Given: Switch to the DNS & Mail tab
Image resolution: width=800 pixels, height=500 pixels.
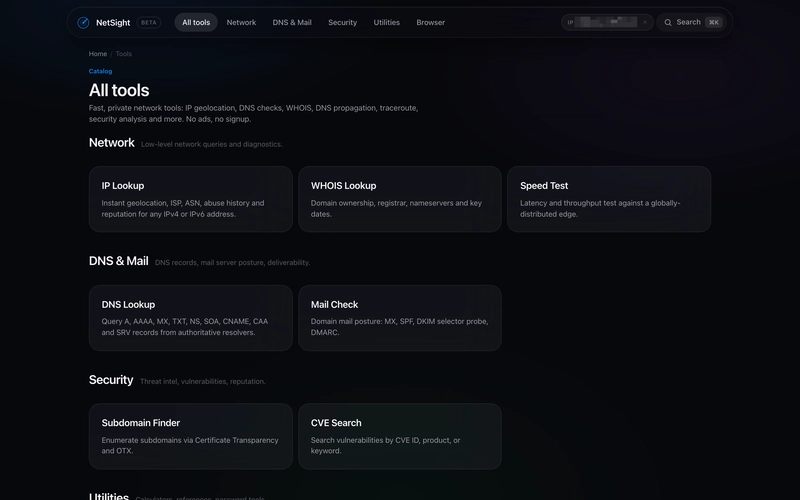Looking at the screenshot, I should tap(292, 22).
